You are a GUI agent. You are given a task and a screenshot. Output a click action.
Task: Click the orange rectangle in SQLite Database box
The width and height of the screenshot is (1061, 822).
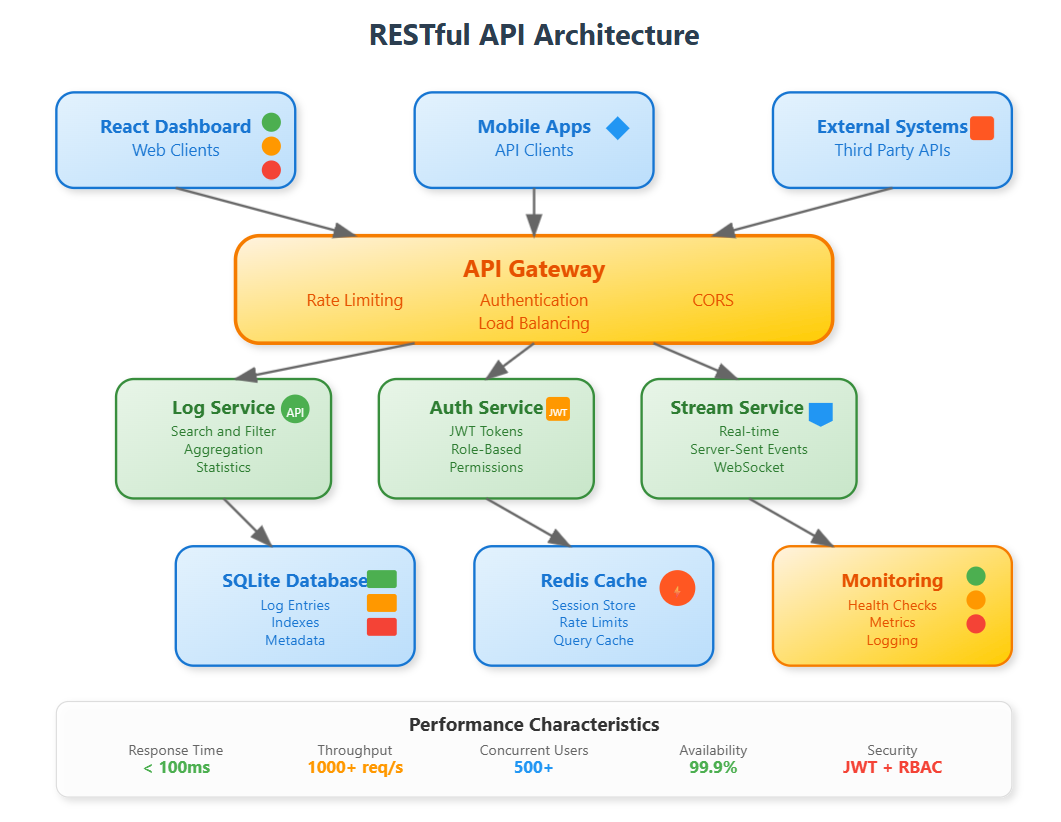382,603
